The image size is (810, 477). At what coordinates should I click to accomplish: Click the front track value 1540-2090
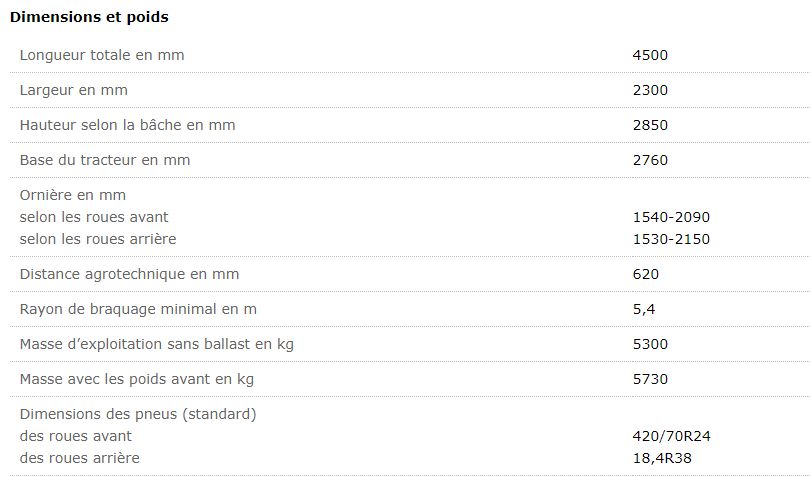click(671, 217)
